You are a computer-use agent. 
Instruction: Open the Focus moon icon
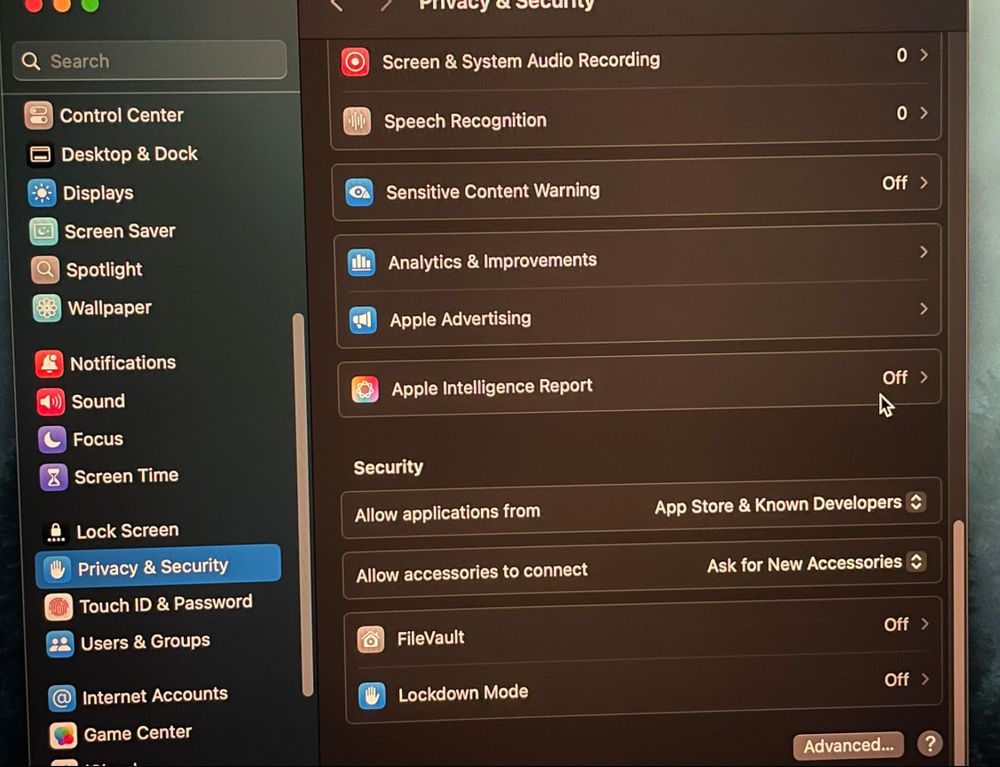[x=52, y=439]
